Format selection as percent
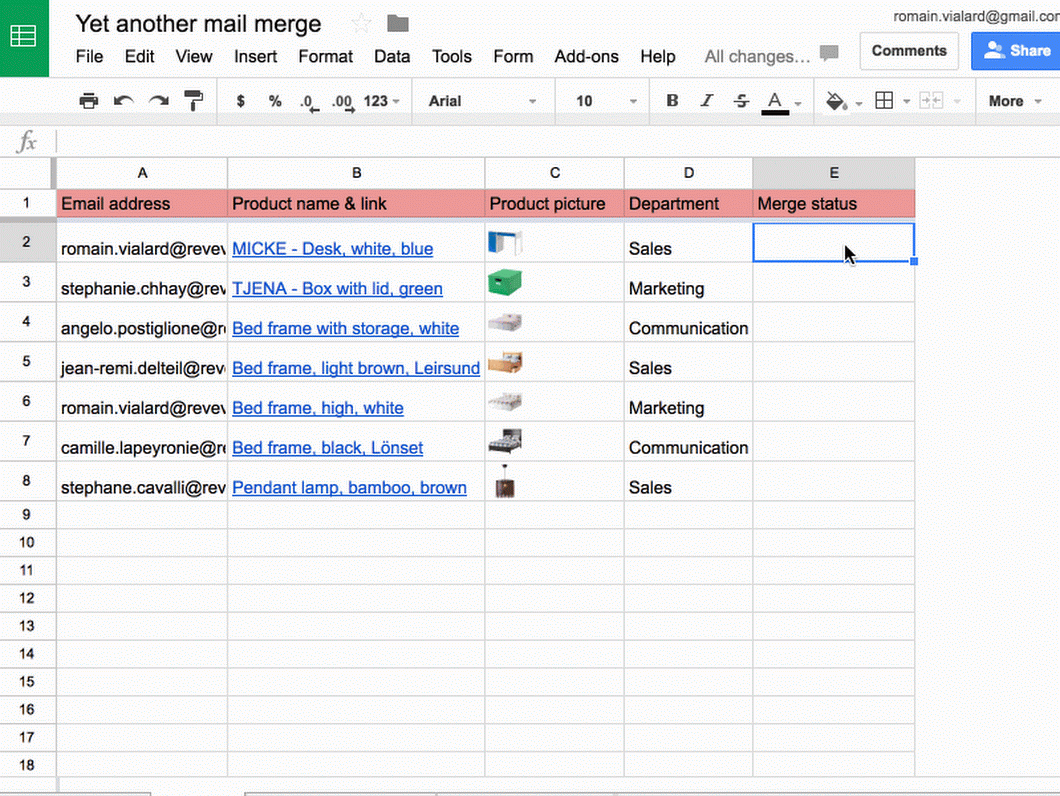This screenshot has height=796, width=1060. 275,100
